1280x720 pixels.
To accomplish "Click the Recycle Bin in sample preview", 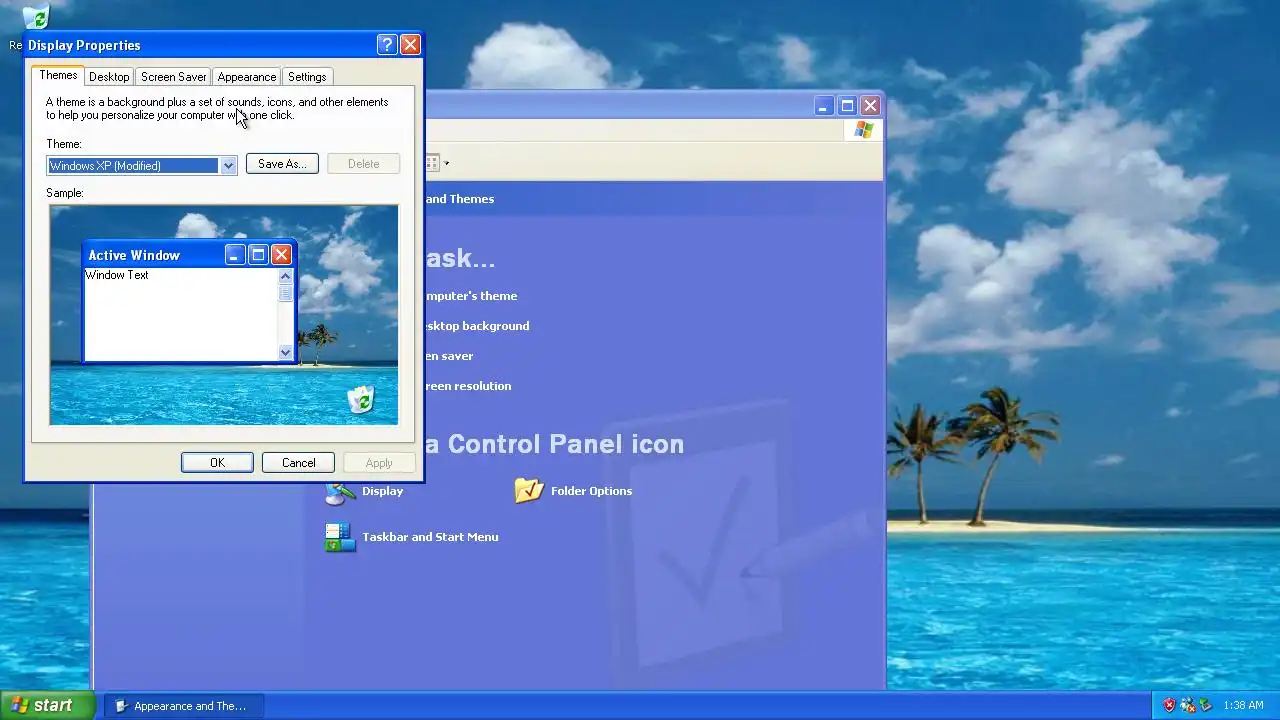I will click(360, 399).
